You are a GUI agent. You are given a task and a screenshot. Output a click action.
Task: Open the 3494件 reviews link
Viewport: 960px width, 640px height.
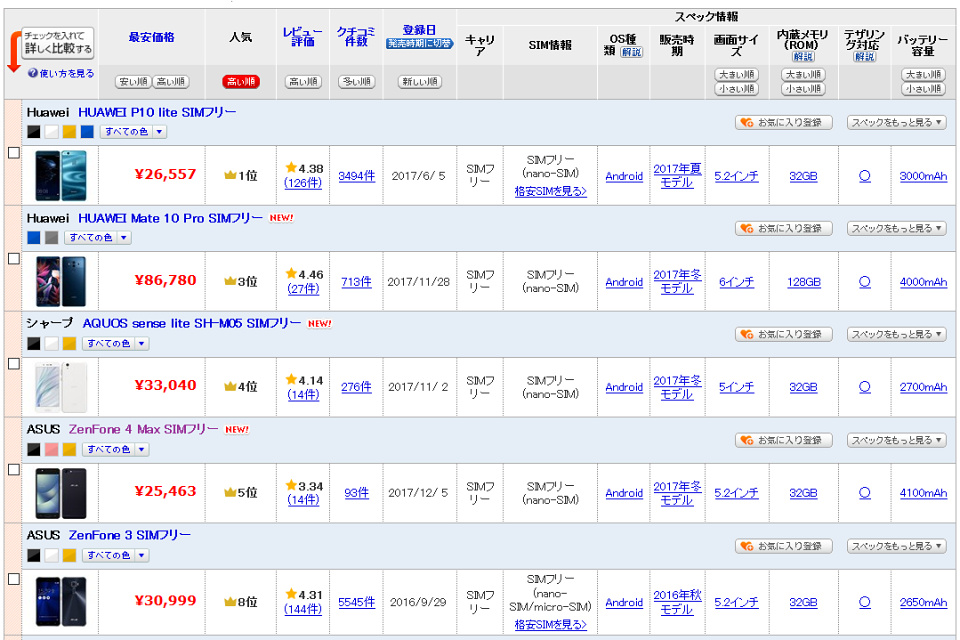(x=356, y=176)
